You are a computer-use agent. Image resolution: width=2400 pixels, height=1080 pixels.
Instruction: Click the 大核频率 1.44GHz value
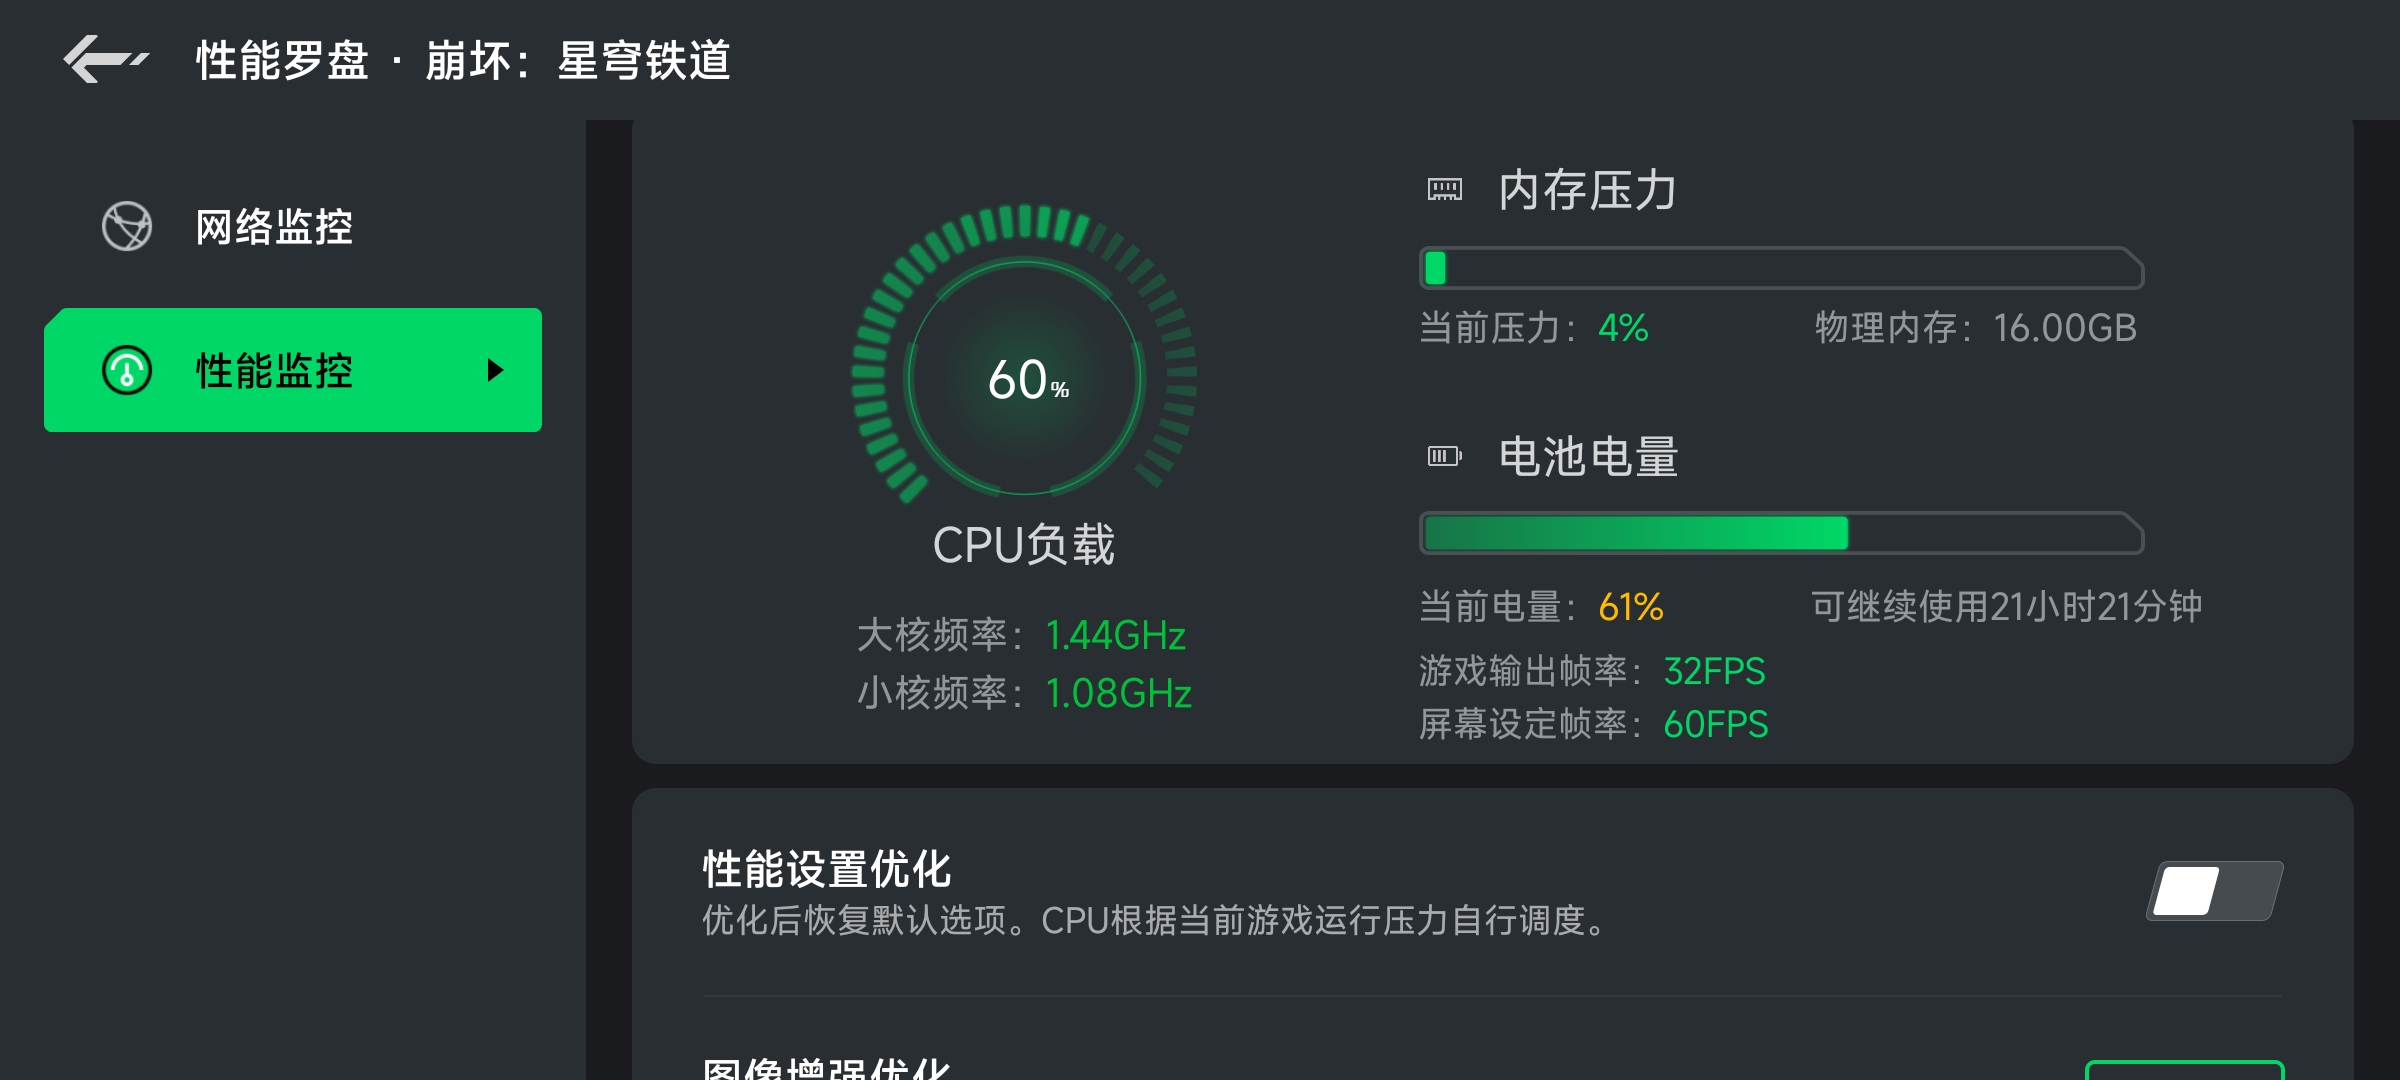1115,635
